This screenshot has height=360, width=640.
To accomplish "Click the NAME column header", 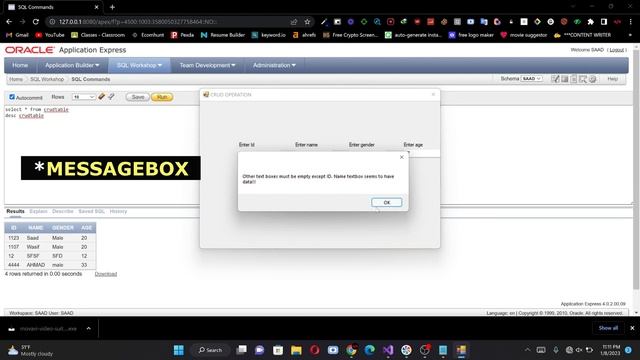I will pyautogui.click(x=36, y=228).
